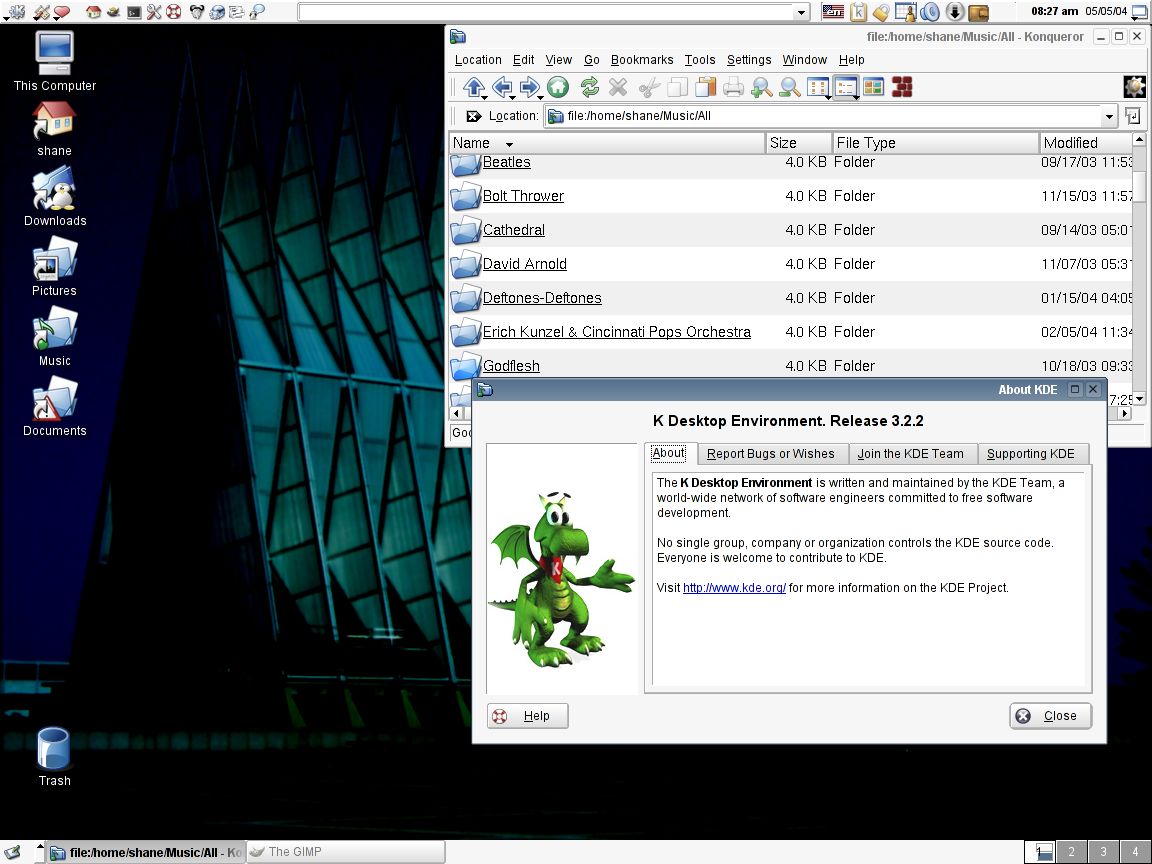The width and height of the screenshot is (1152, 864).
Task: Select the About tab in About KDE
Action: [668, 453]
